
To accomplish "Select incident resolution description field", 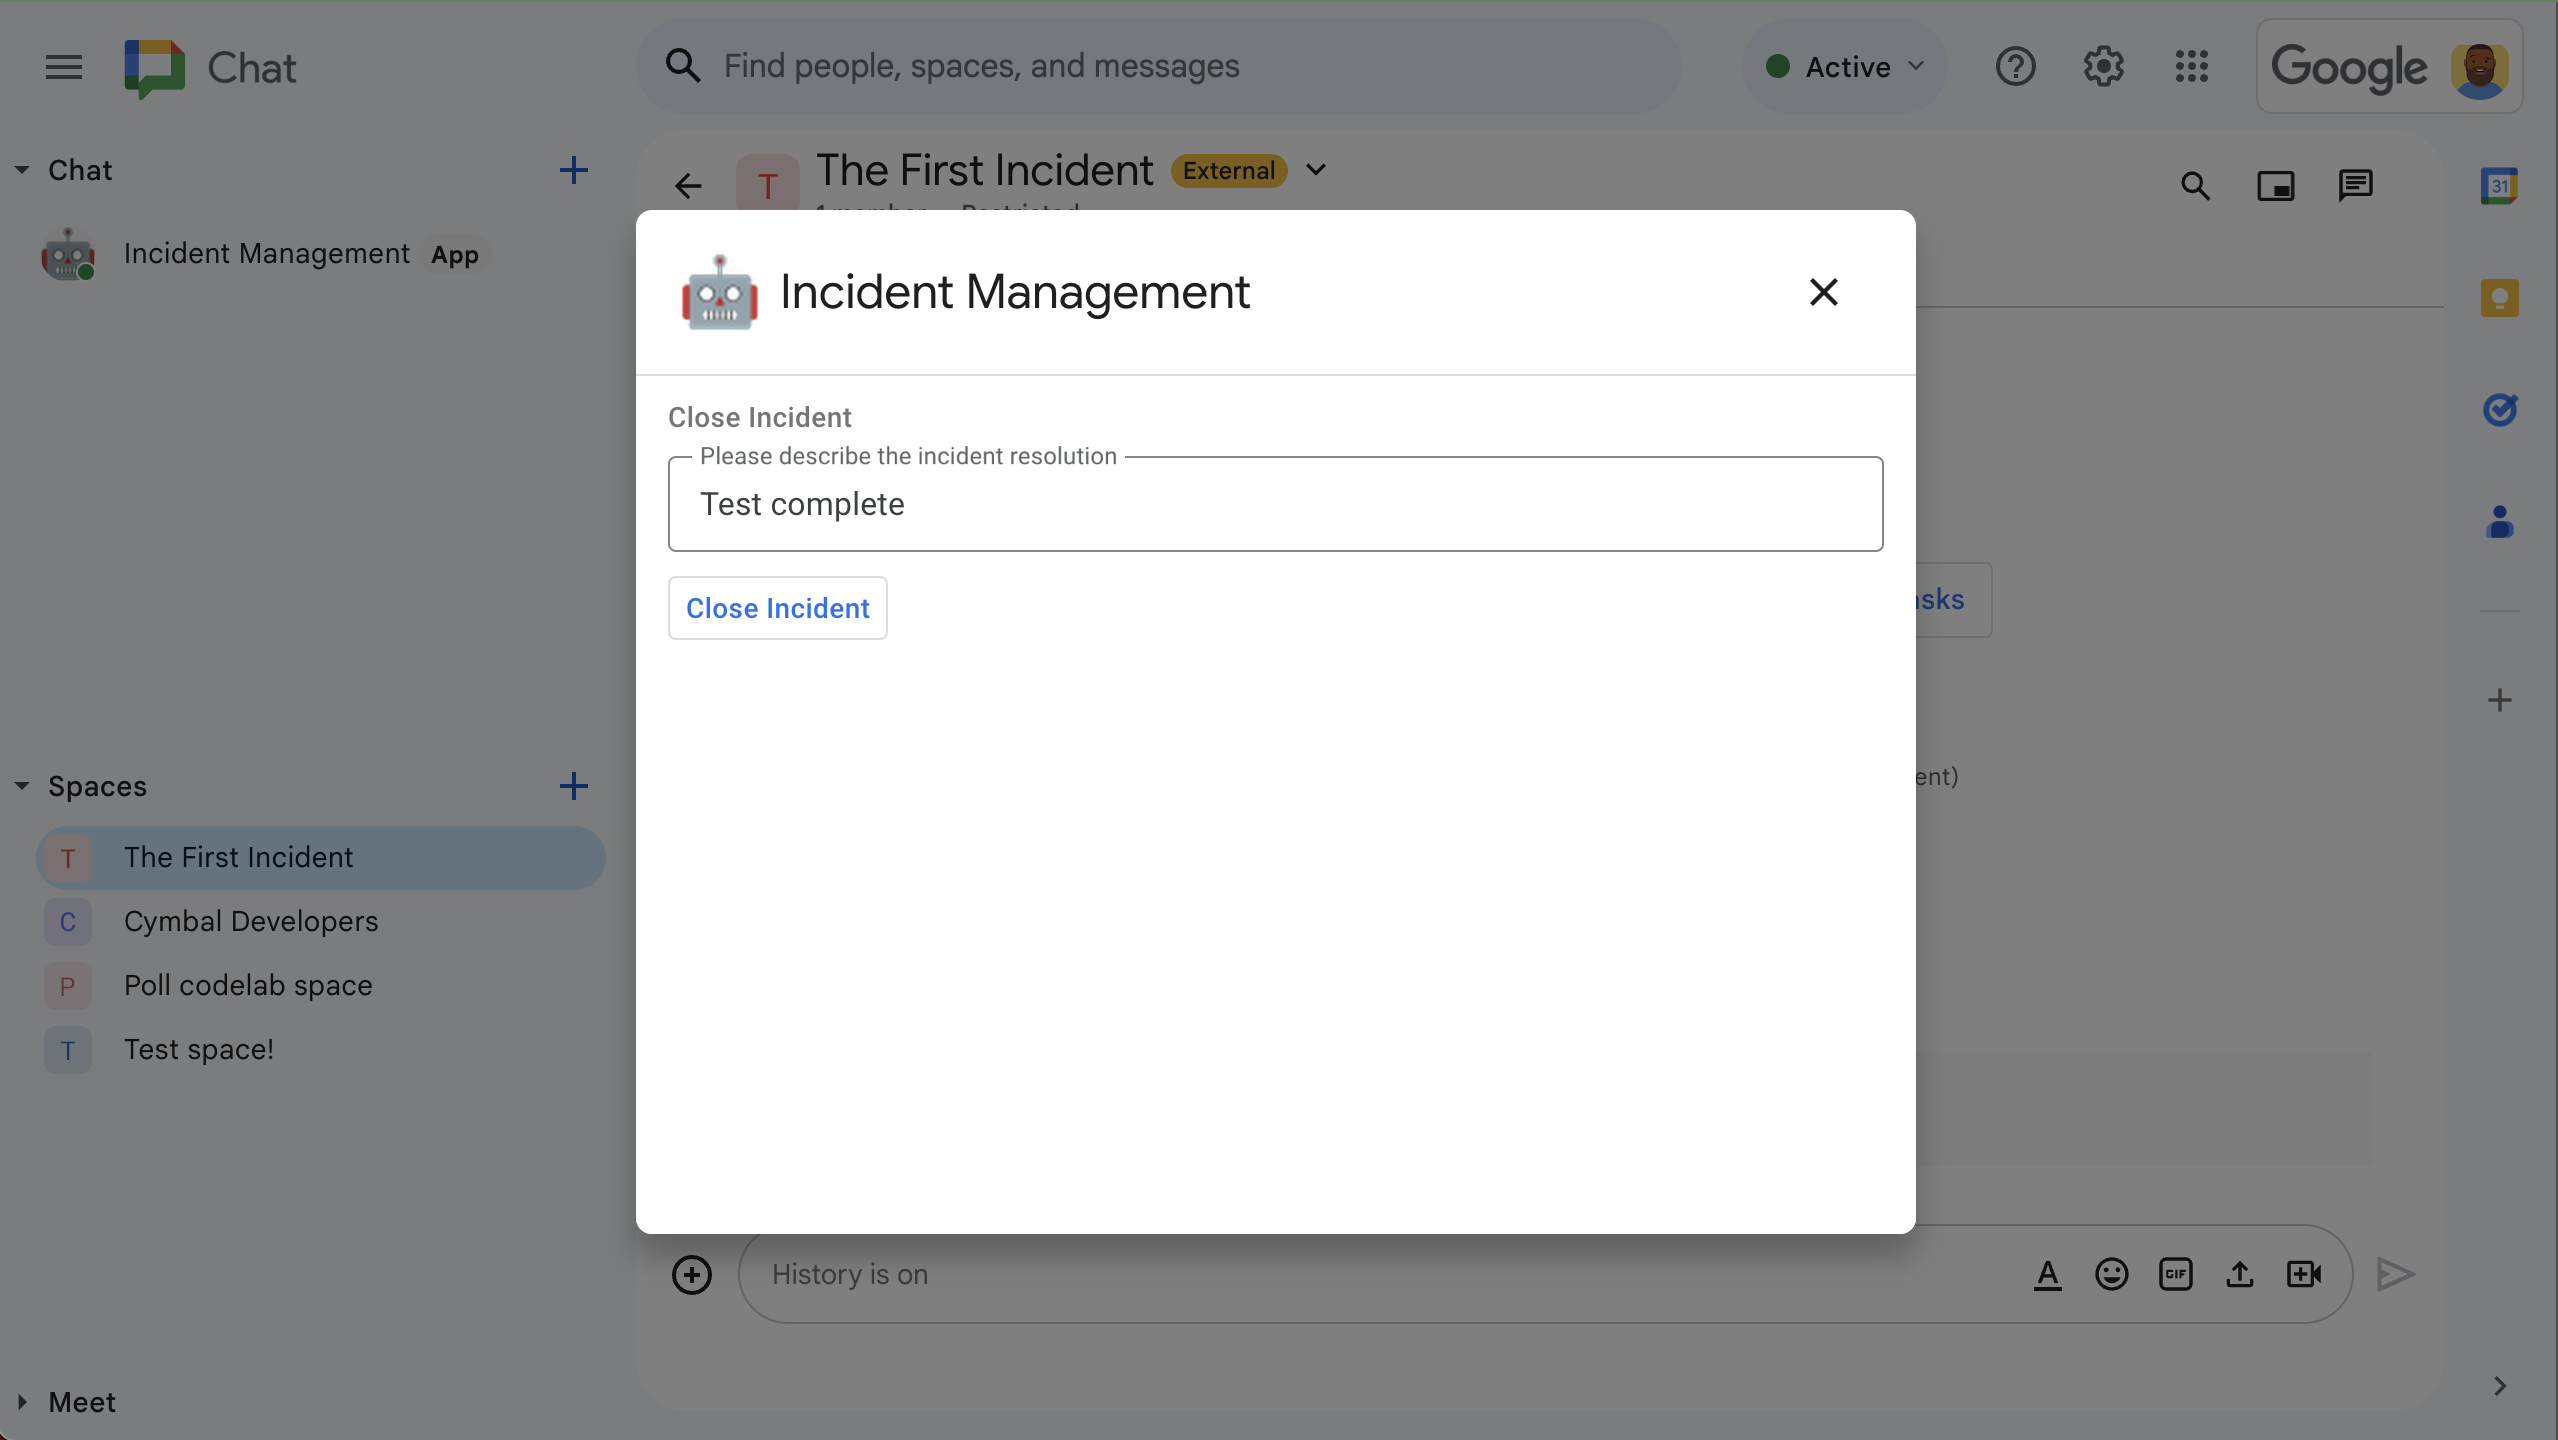I will [x=1275, y=504].
